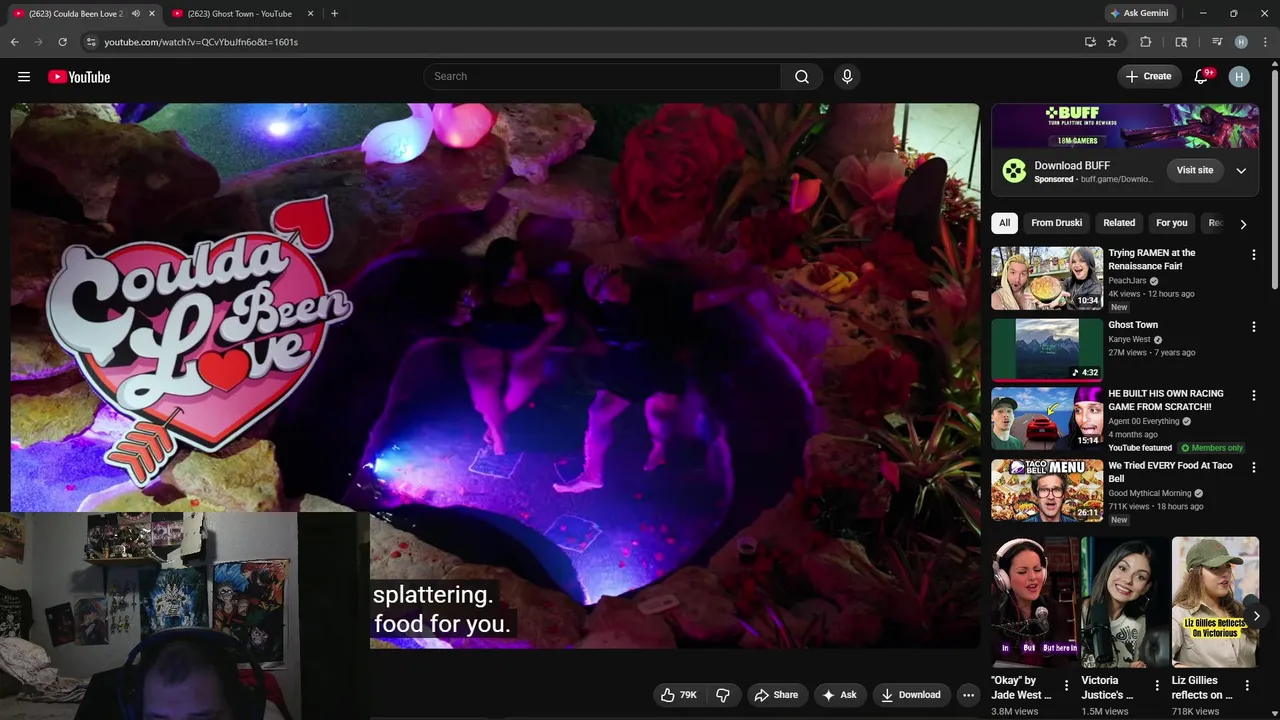
Task: Switch to Ghost Town - YouTube tab
Action: [x=240, y=14]
